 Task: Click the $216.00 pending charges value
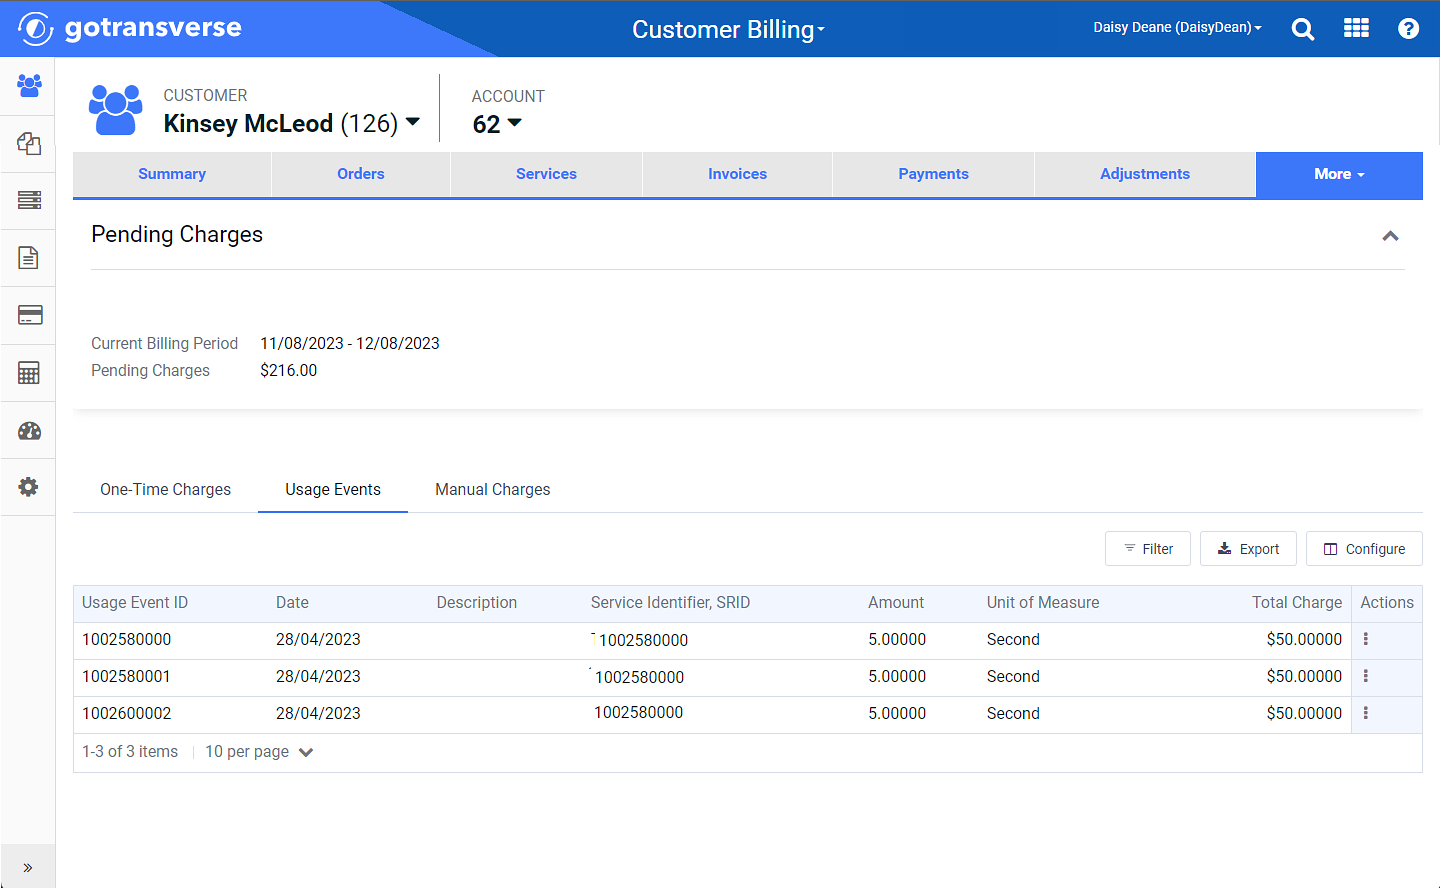click(x=289, y=370)
